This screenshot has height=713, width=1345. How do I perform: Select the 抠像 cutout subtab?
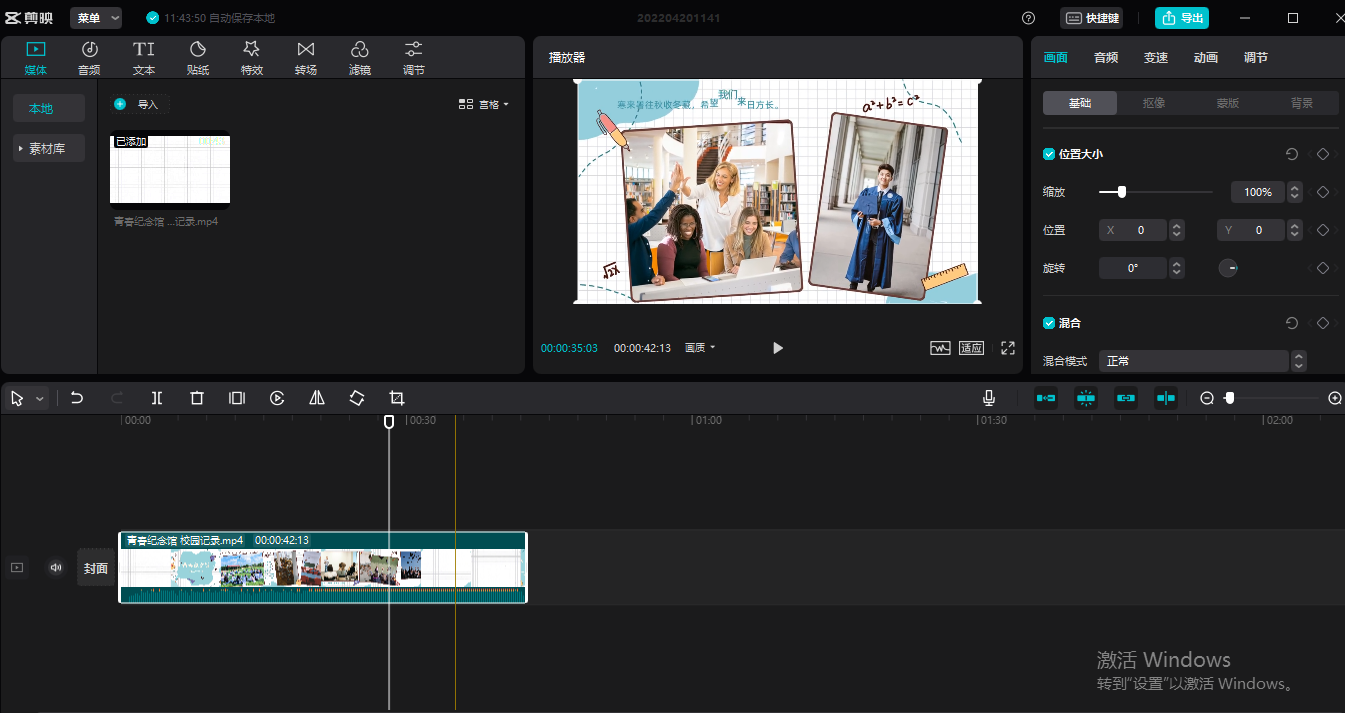pyautogui.click(x=1153, y=103)
